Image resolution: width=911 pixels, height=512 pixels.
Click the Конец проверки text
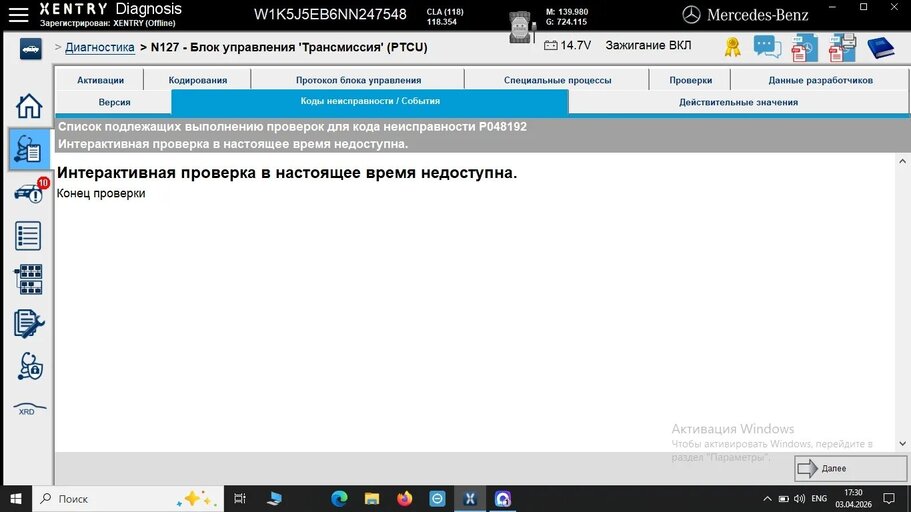click(x=101, y=194)
